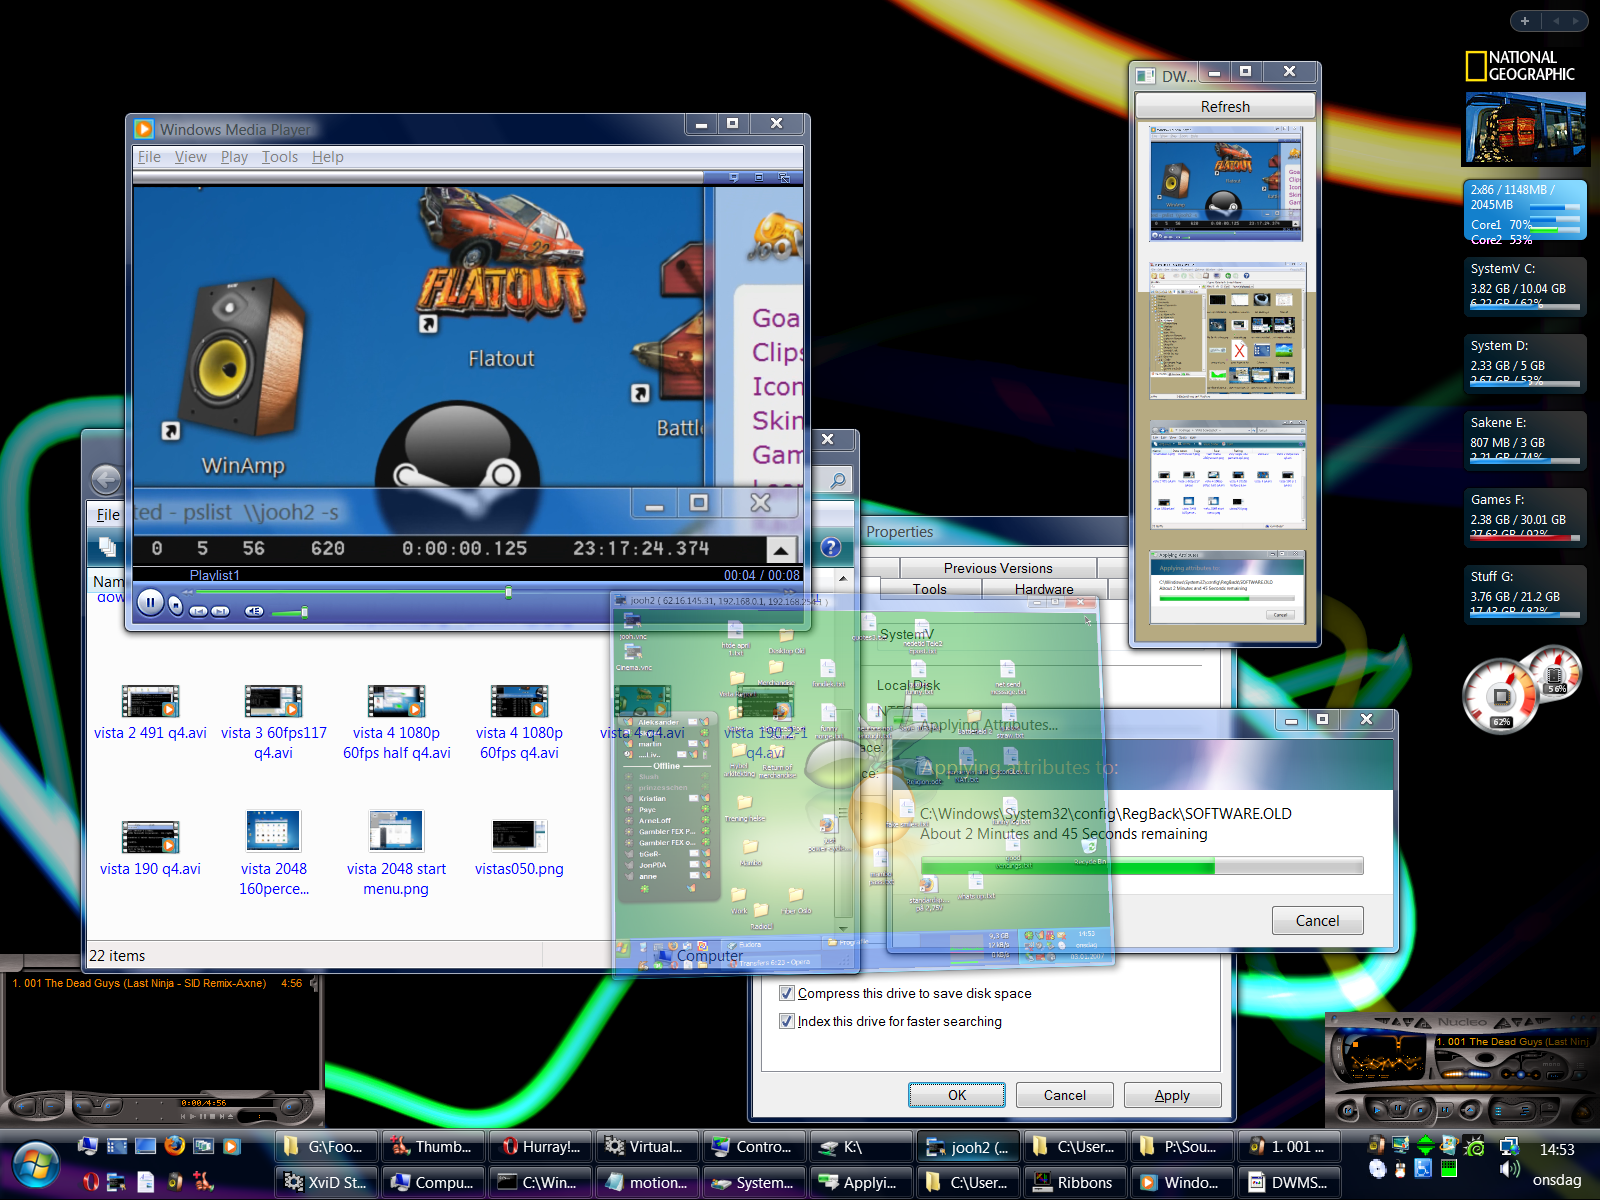
Task: Open View menu in Windows Media Player
Action: tap(191, 157)
